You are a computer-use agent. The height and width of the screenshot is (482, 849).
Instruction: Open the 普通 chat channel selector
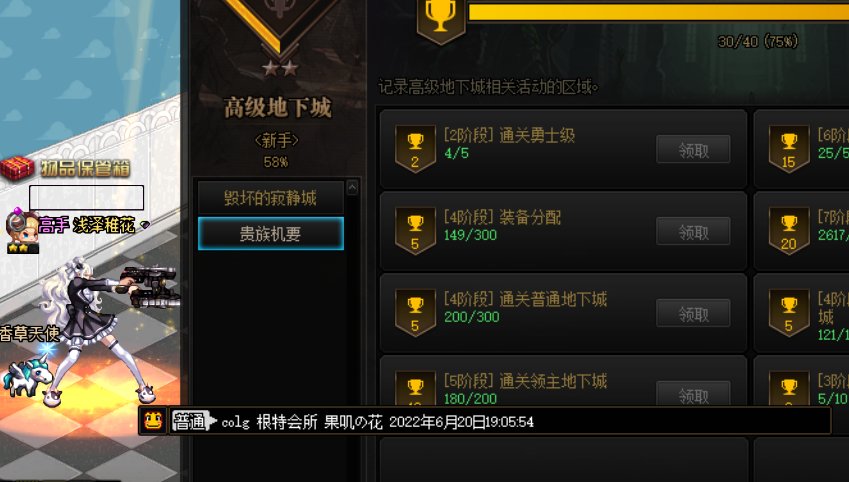(194, 421)
